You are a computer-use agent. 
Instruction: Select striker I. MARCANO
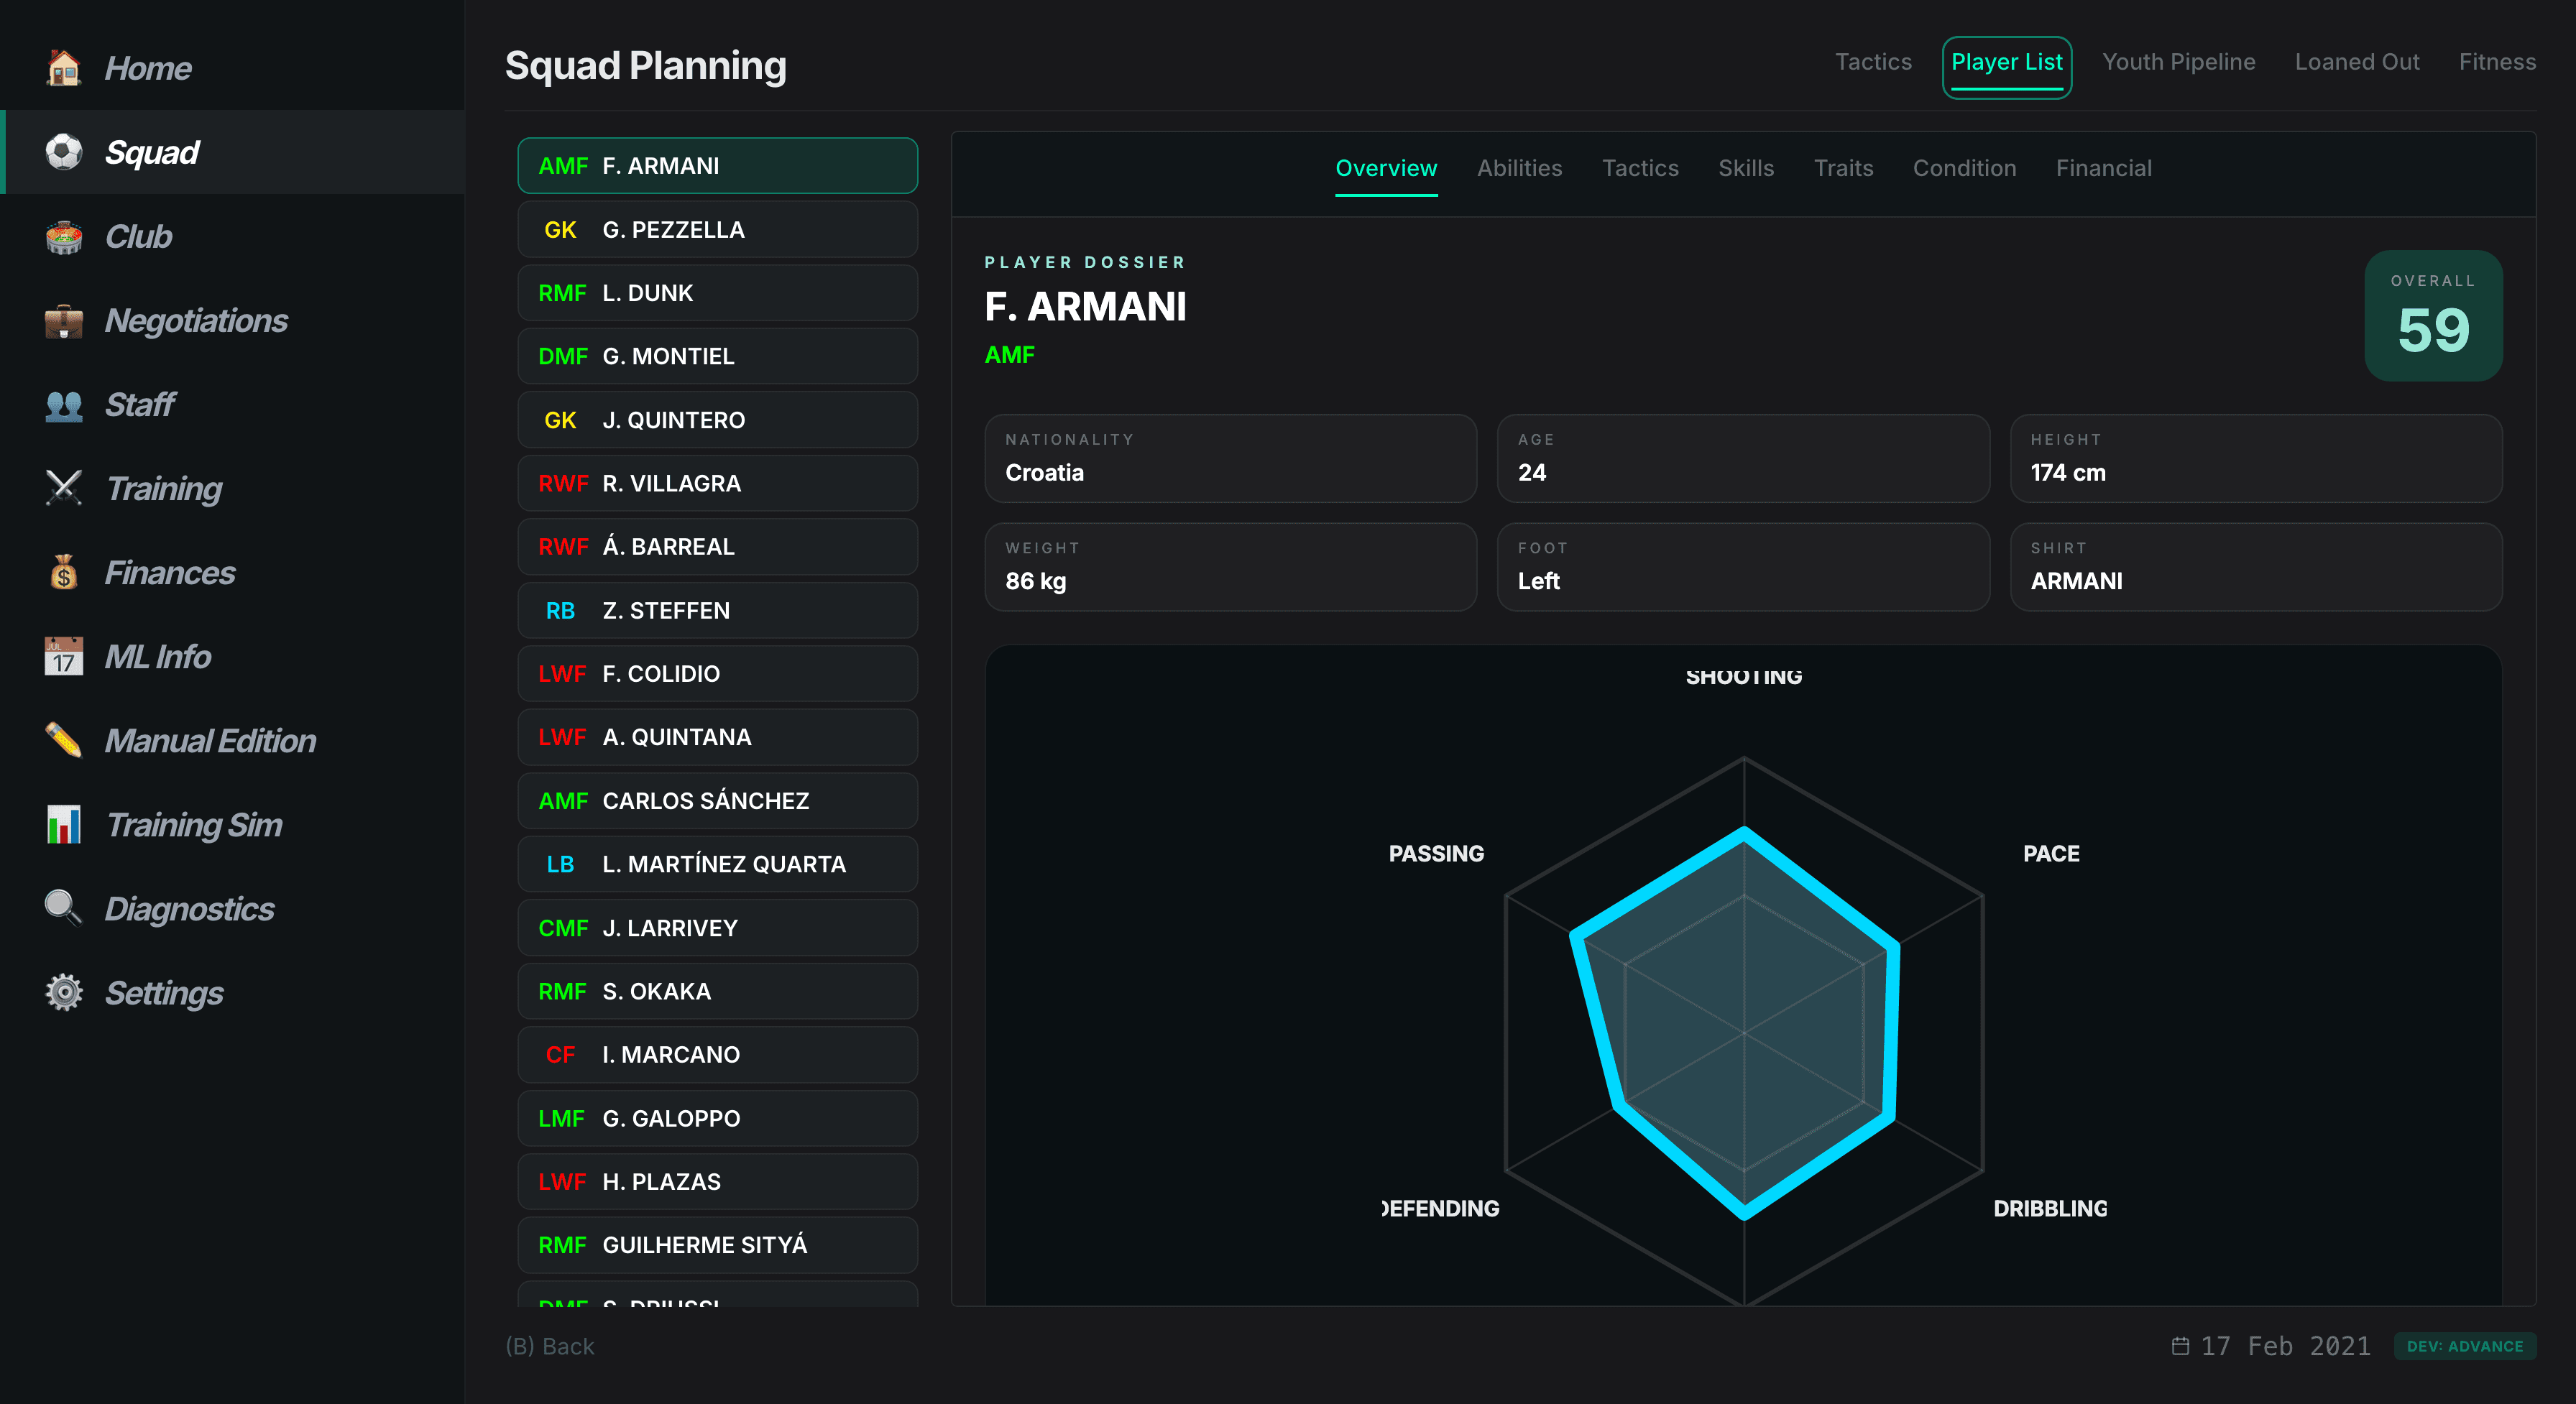(x=717, y=1054)
